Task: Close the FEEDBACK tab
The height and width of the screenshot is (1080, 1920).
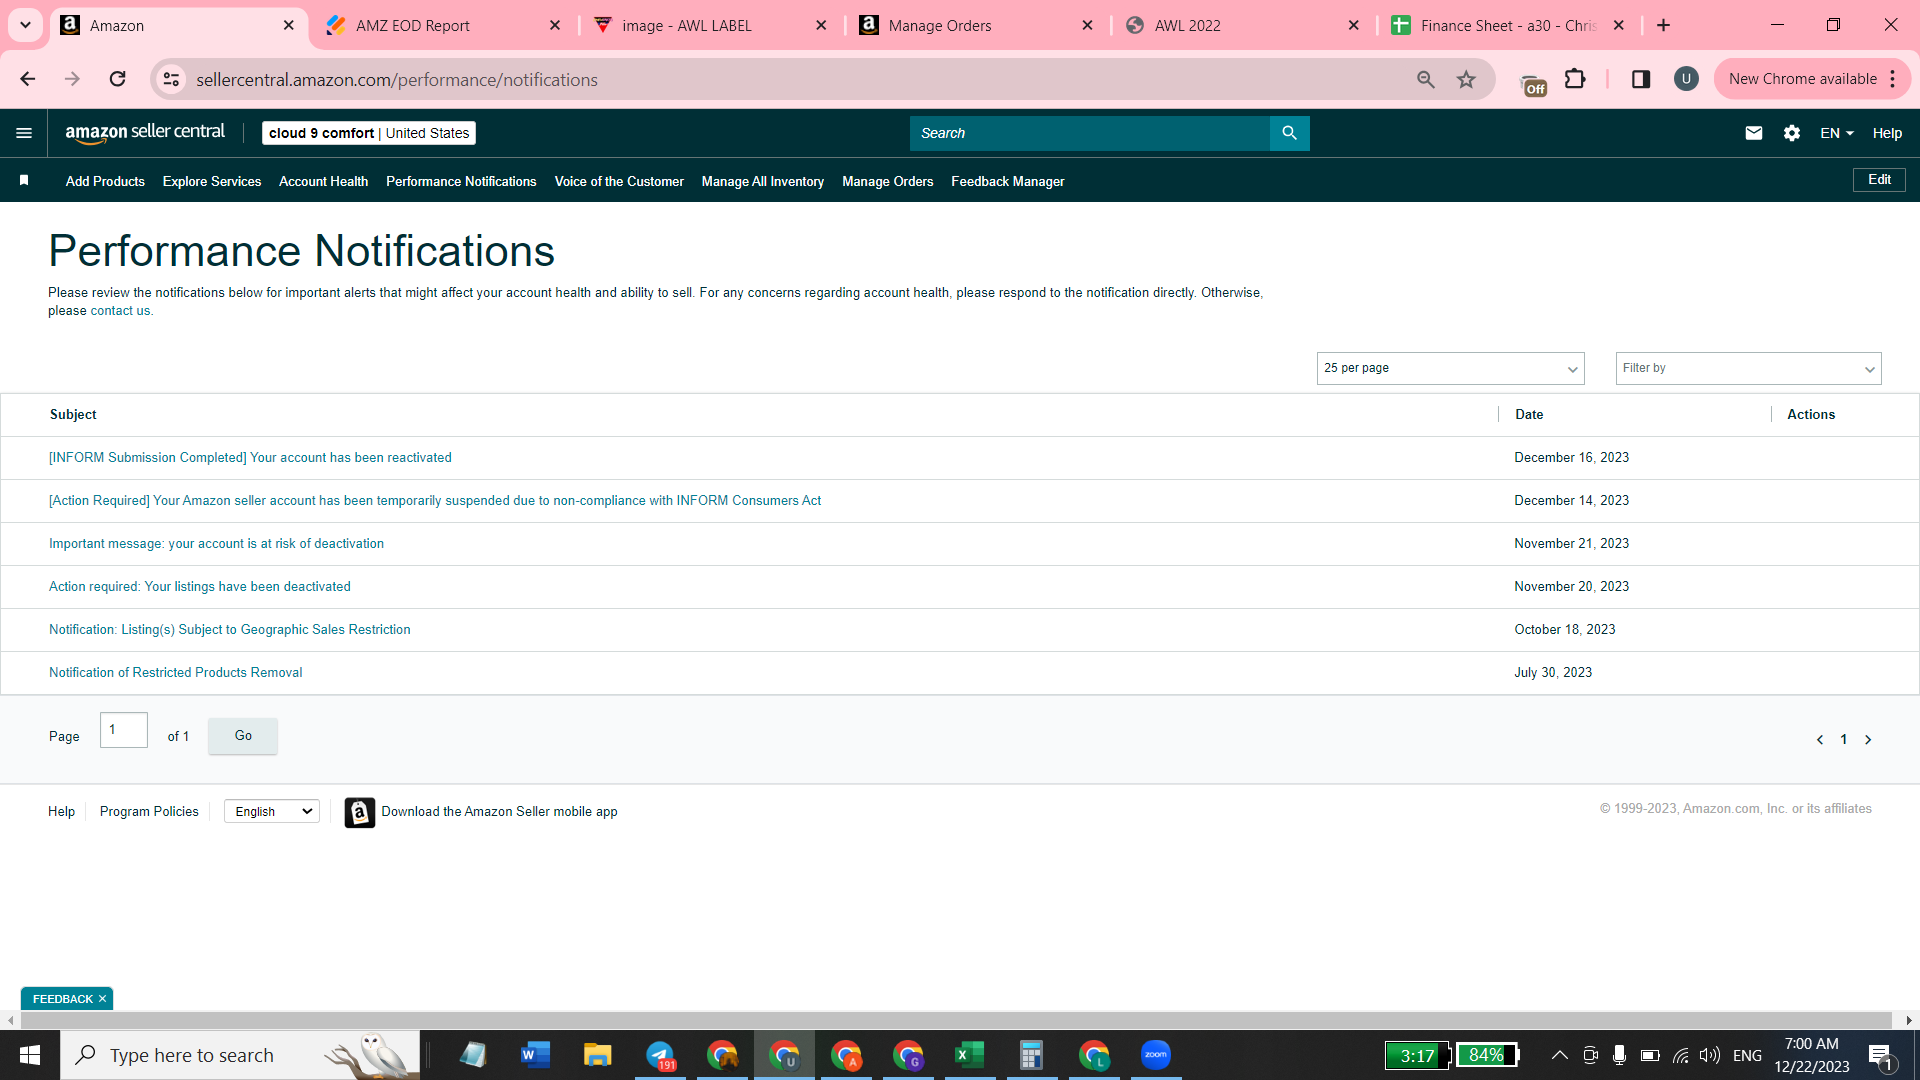Action: (x=102, y=999)
